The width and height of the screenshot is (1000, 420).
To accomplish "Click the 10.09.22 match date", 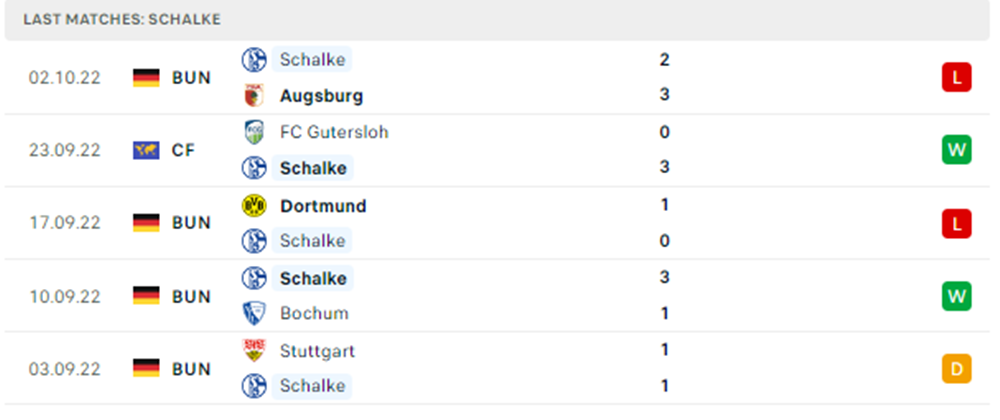I will coord(64,297).
